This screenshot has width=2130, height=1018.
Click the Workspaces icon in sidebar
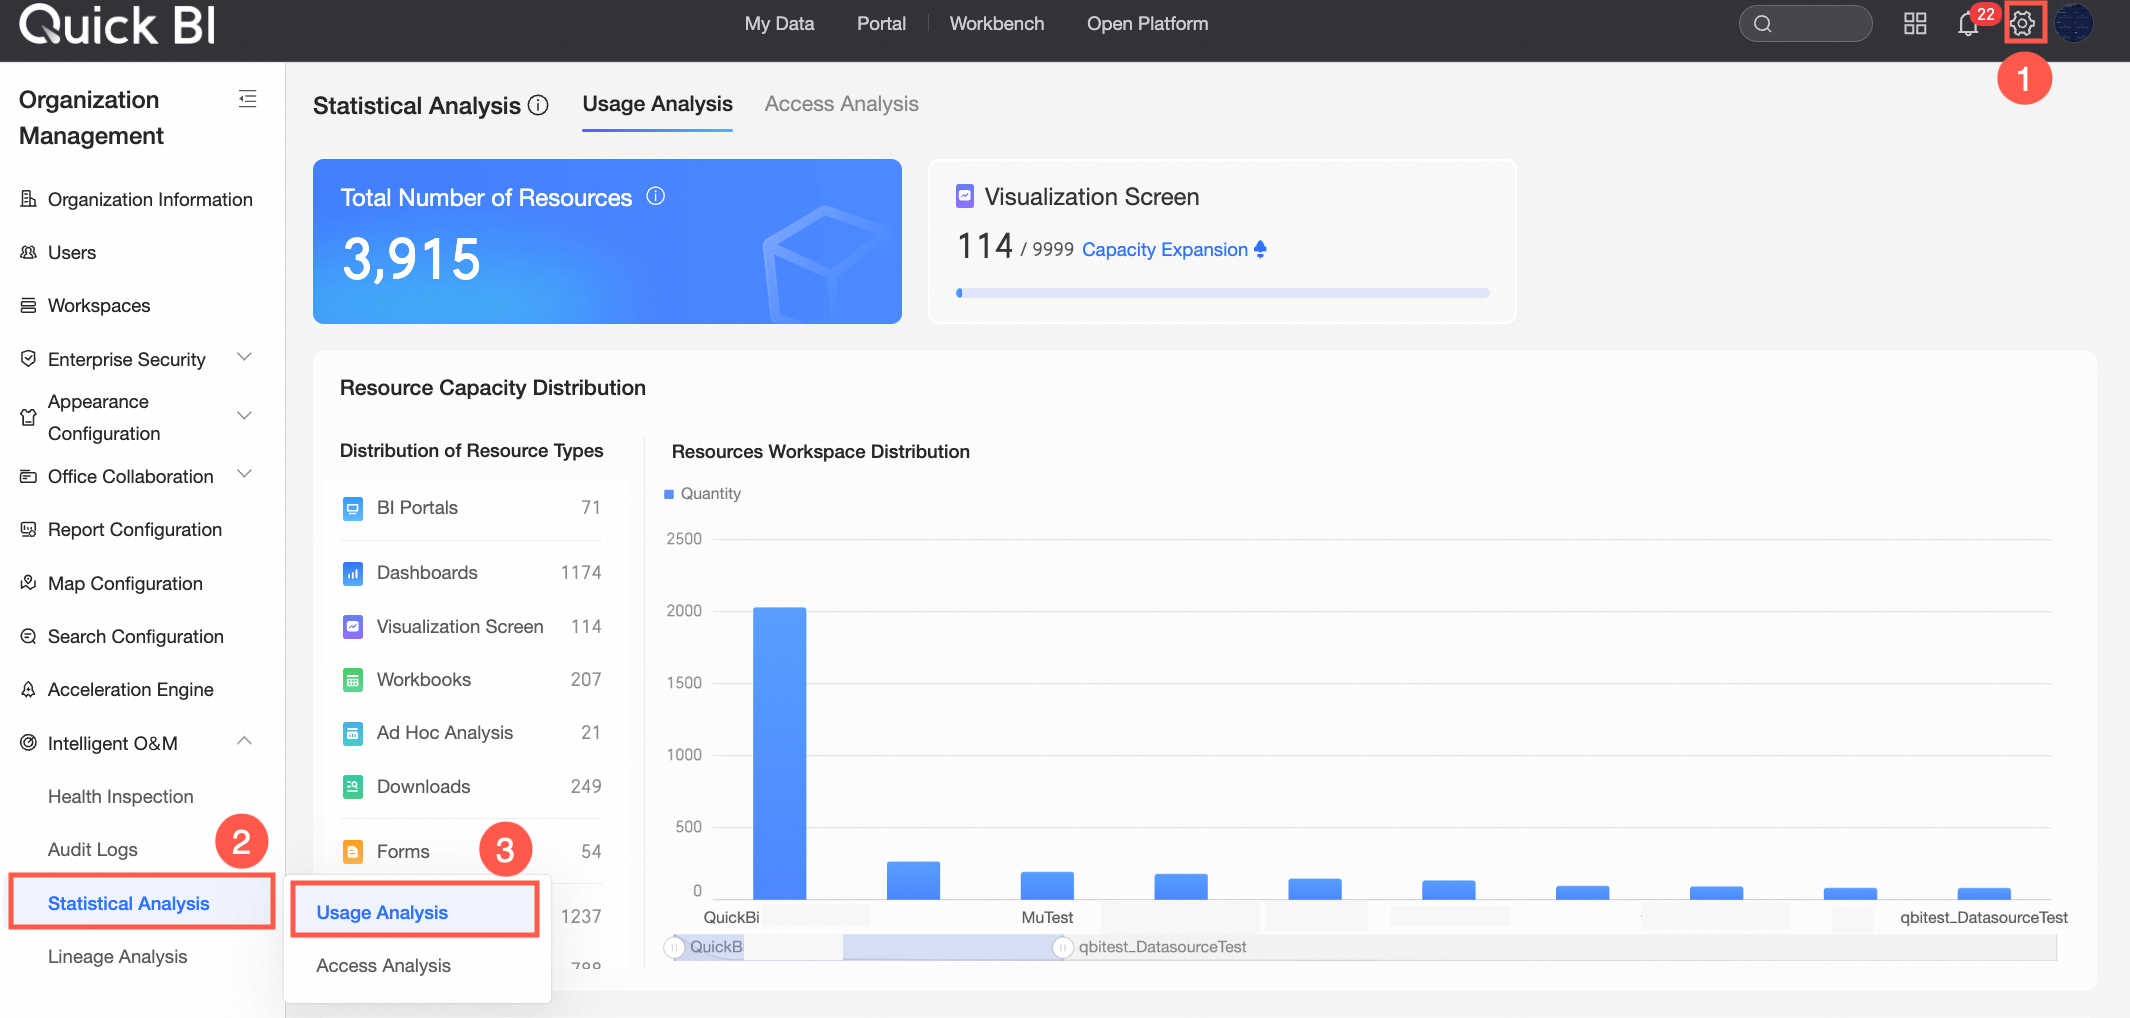(29, 305)
